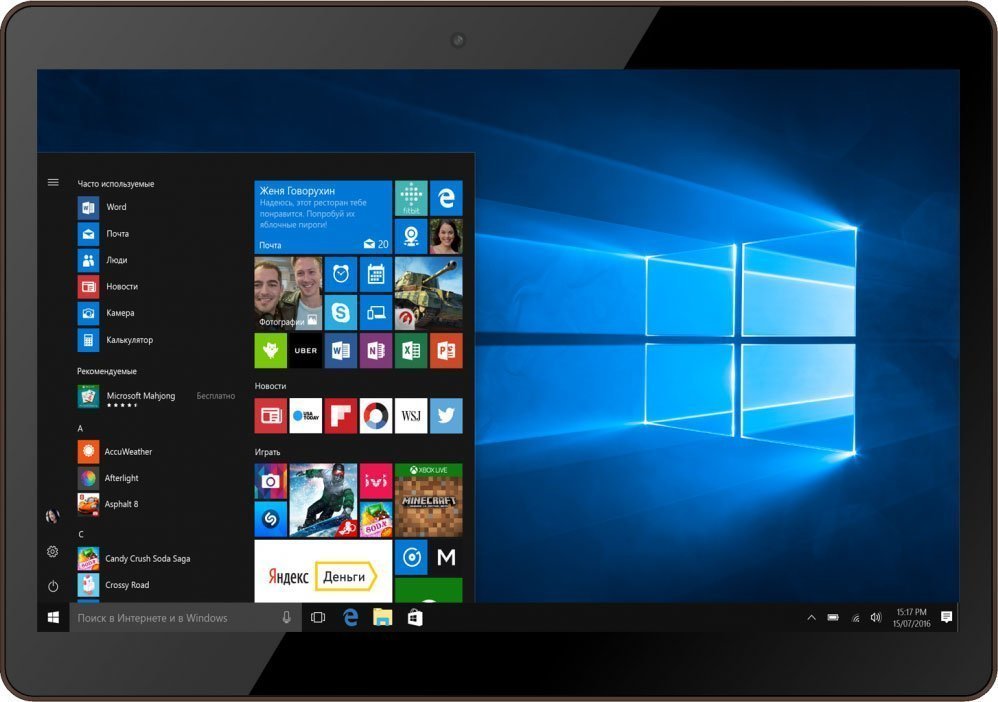Open the Store from the taskbar
This screenshot has width=998, height=702.
(415, 617)
